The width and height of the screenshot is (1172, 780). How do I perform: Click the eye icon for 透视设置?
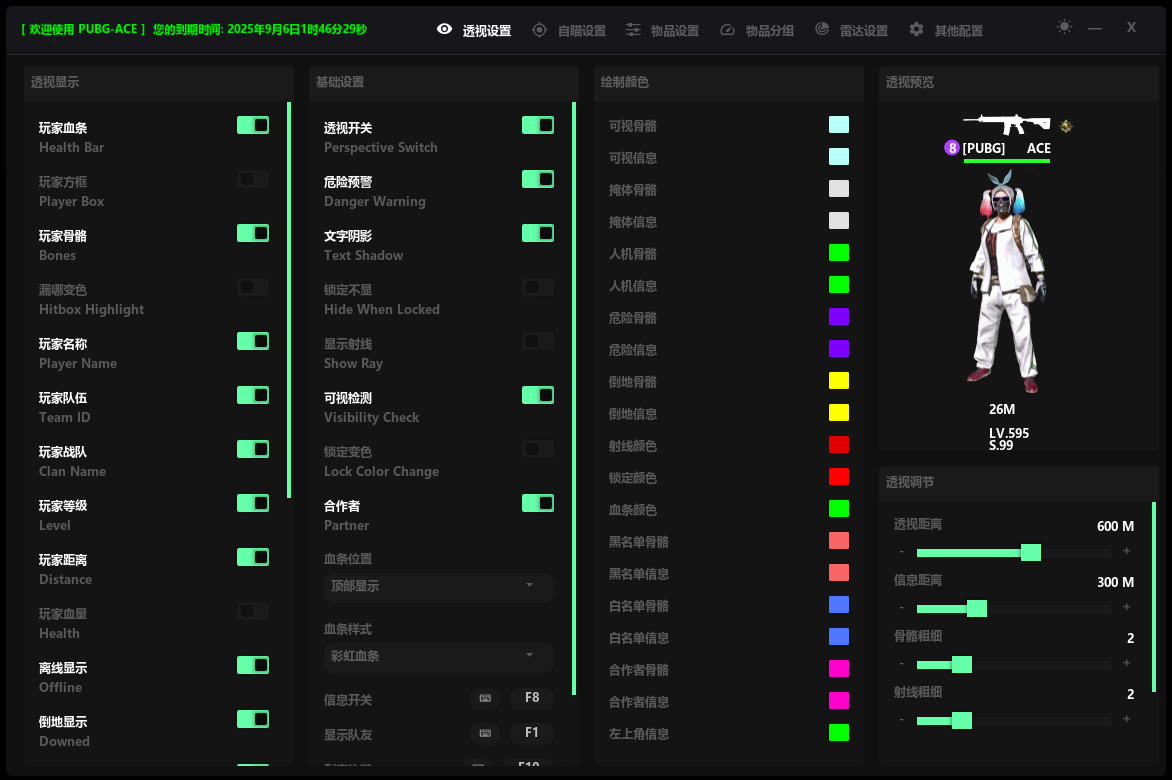[x=445, y=30]
